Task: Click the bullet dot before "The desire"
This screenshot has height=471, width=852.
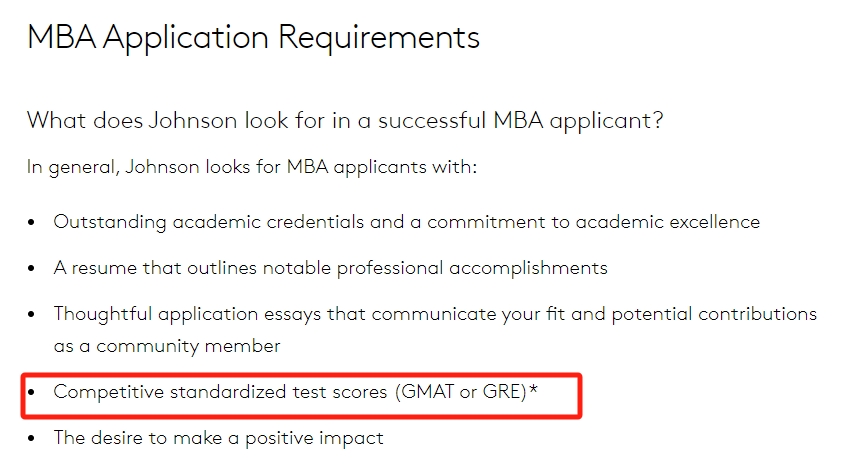Action: [32, 438]
